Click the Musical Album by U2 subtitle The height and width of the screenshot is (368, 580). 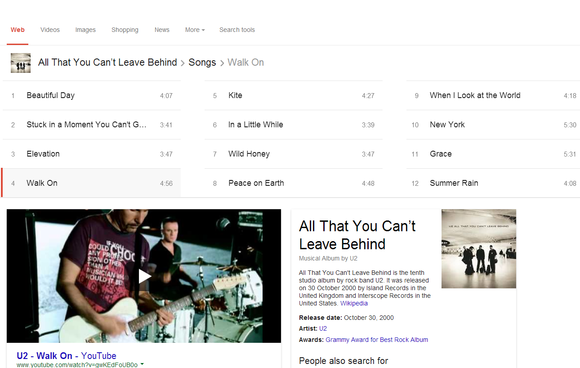coord(328,258)
